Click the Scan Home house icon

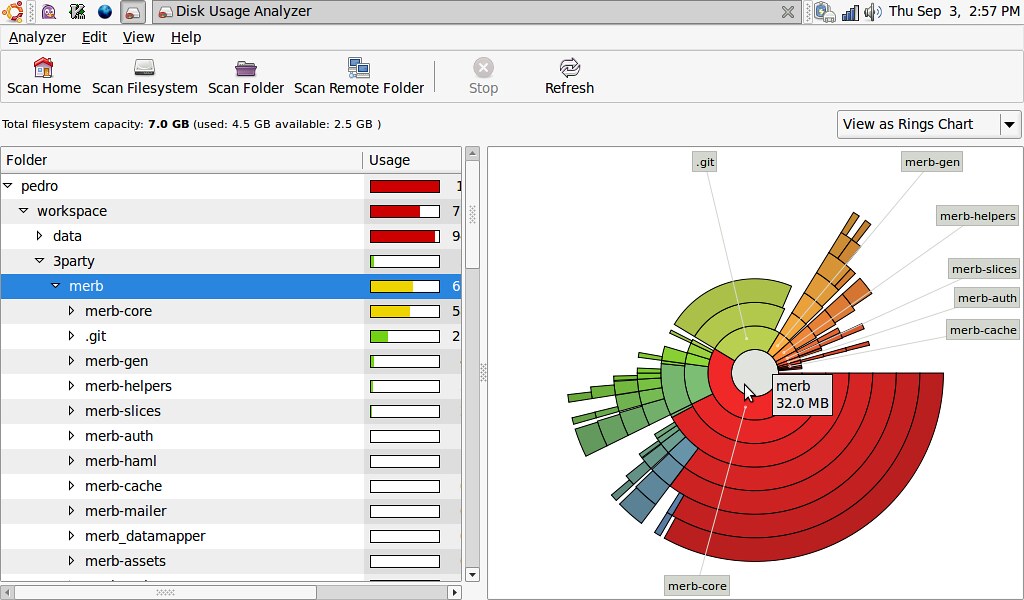(43, 67)
